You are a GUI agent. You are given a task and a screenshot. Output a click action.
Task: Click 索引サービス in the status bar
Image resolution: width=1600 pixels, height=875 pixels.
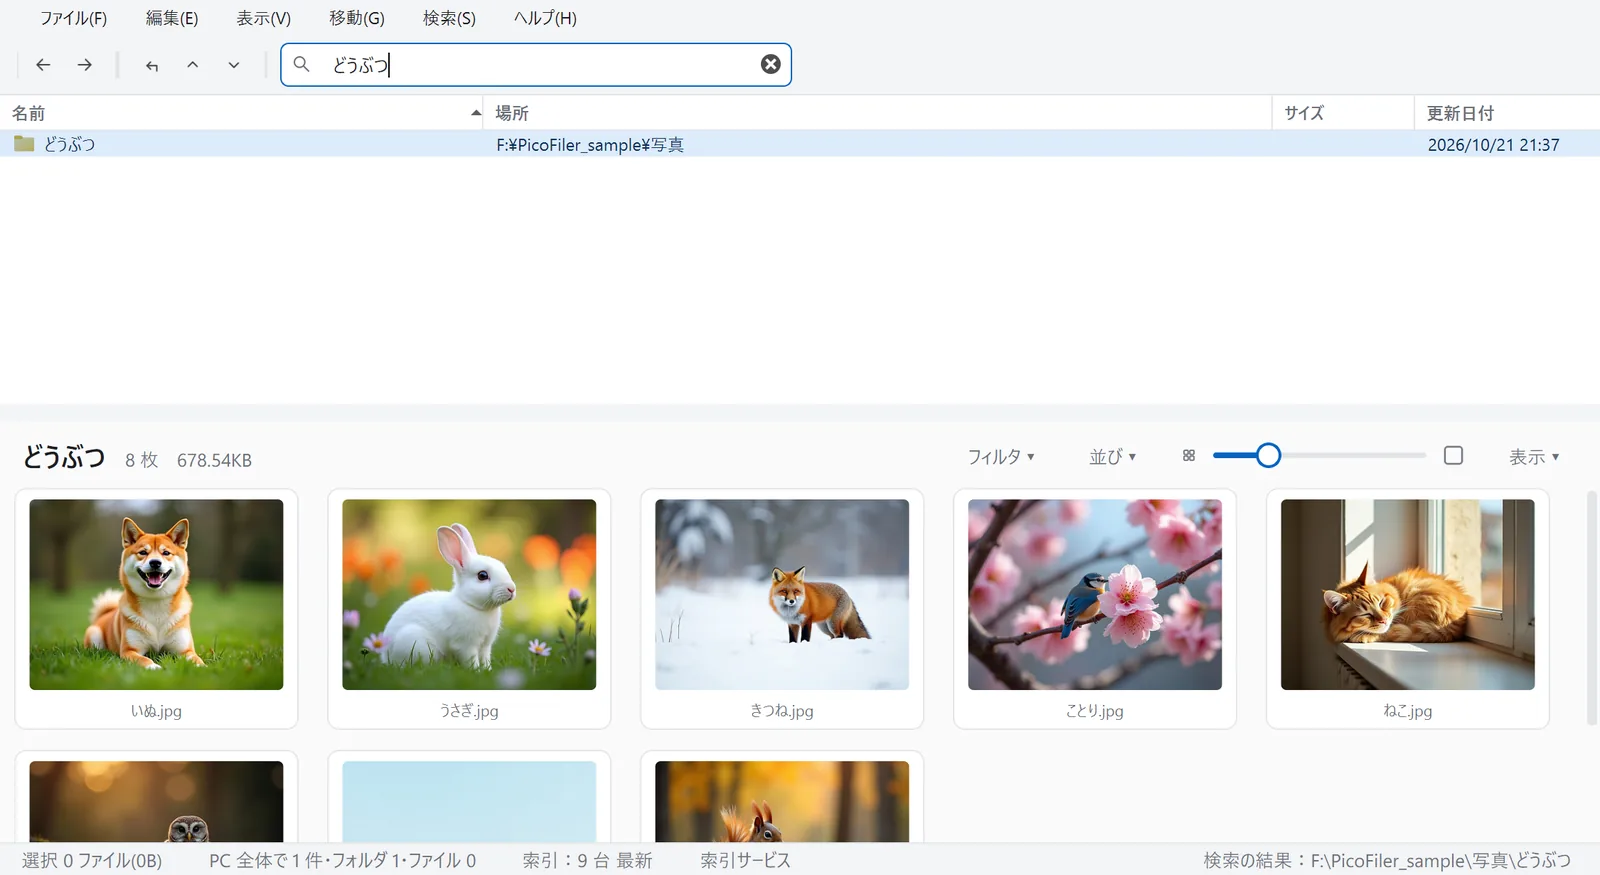(745, 860)
